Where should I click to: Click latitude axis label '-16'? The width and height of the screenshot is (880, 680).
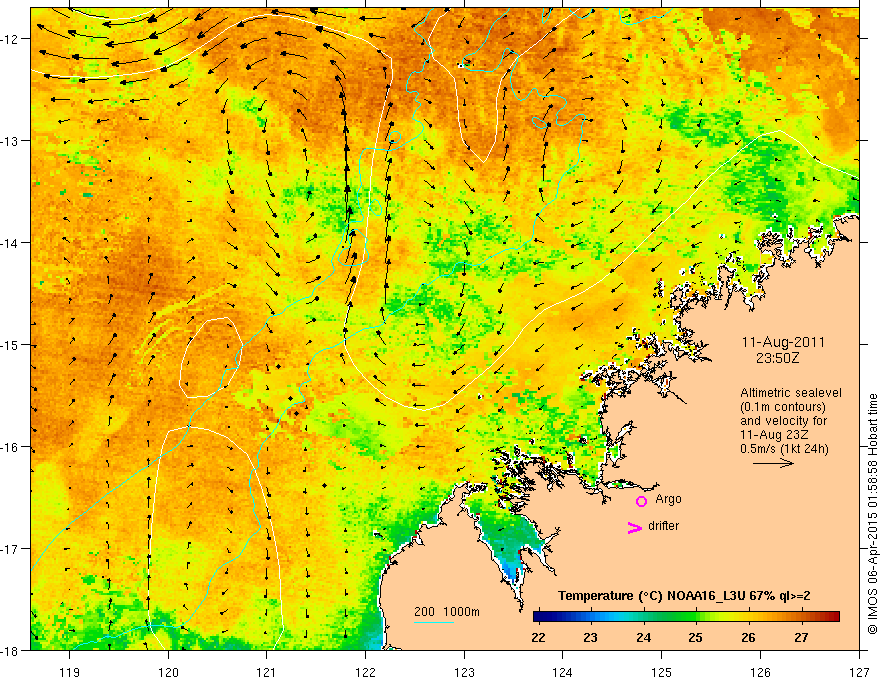(x=10, y=447)
